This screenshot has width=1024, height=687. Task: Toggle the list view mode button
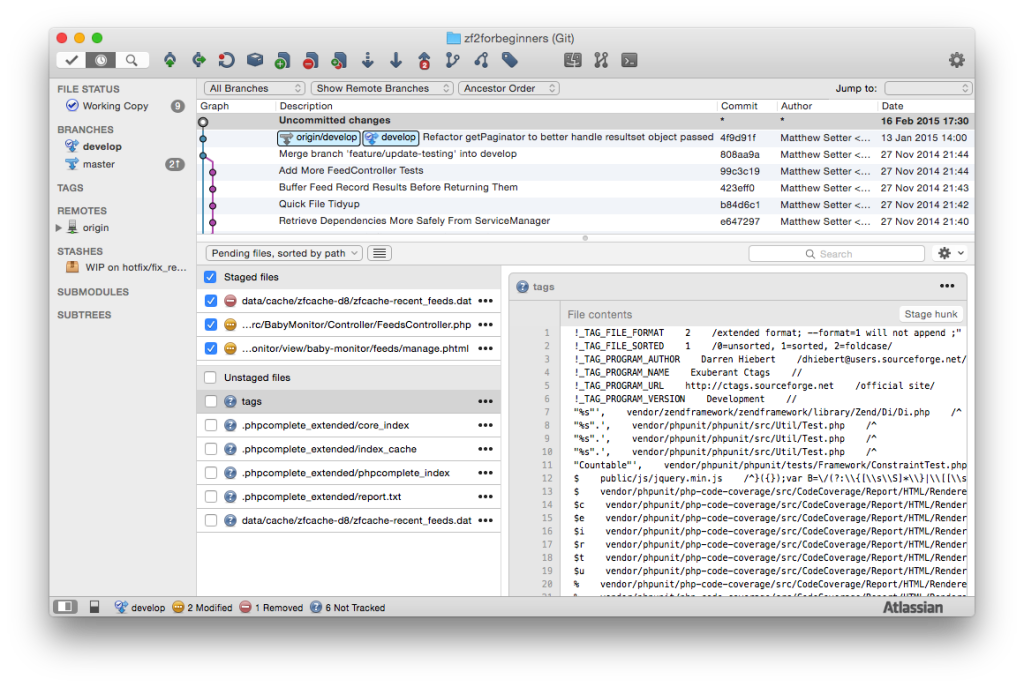coord(379,253)
